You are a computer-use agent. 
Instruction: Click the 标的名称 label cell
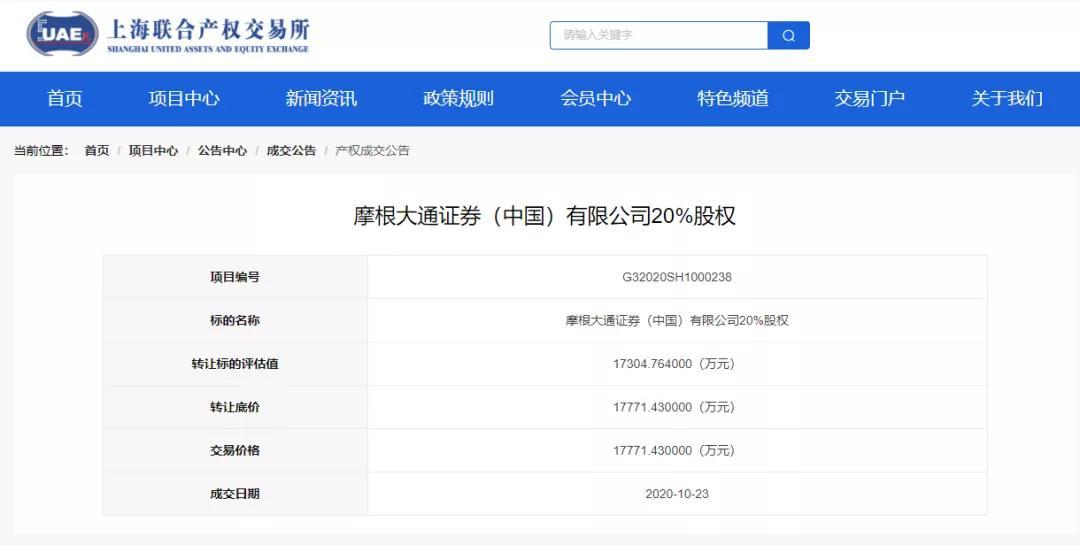pos(235,320)
